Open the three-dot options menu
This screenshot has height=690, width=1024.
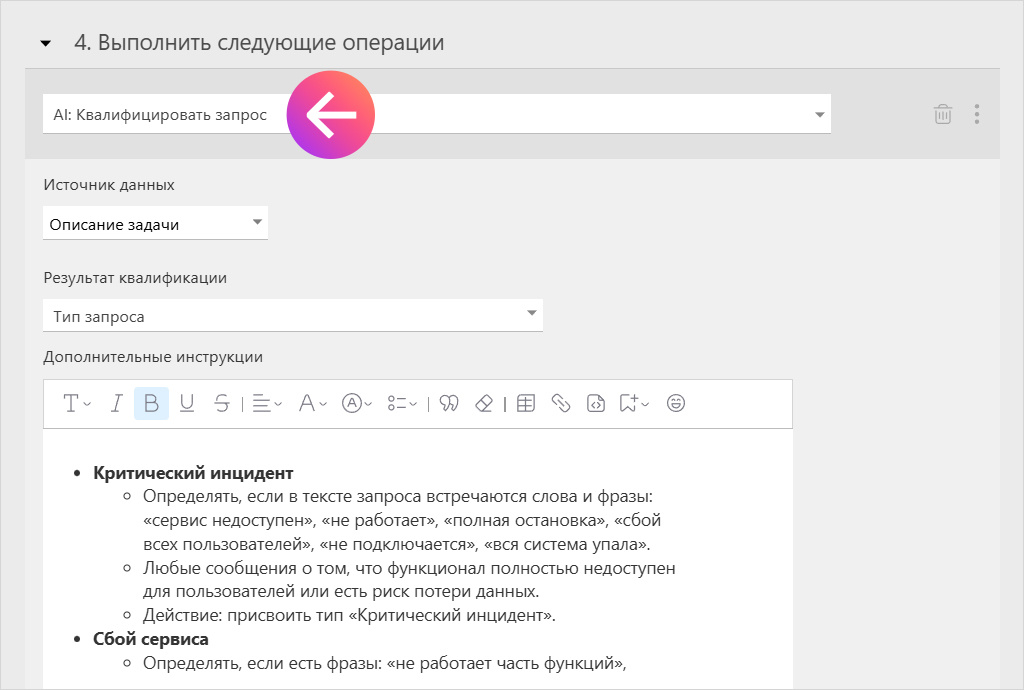click(977, 114)
